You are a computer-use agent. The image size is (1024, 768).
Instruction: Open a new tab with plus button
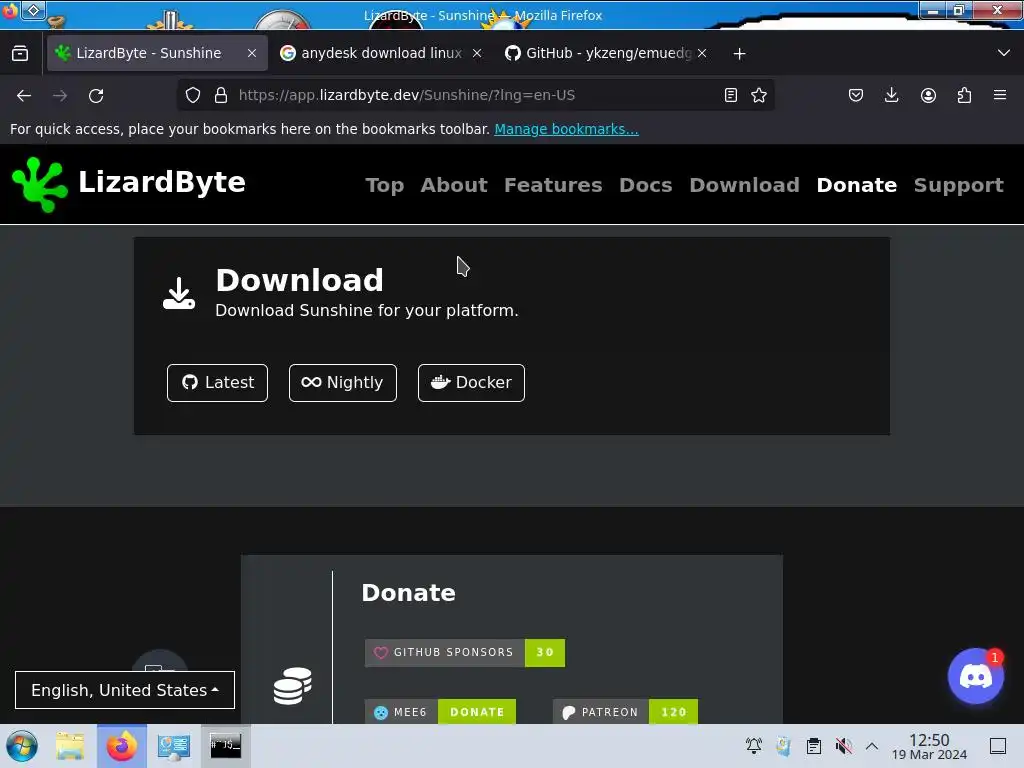pyautogui.click(x=739, y=54)
